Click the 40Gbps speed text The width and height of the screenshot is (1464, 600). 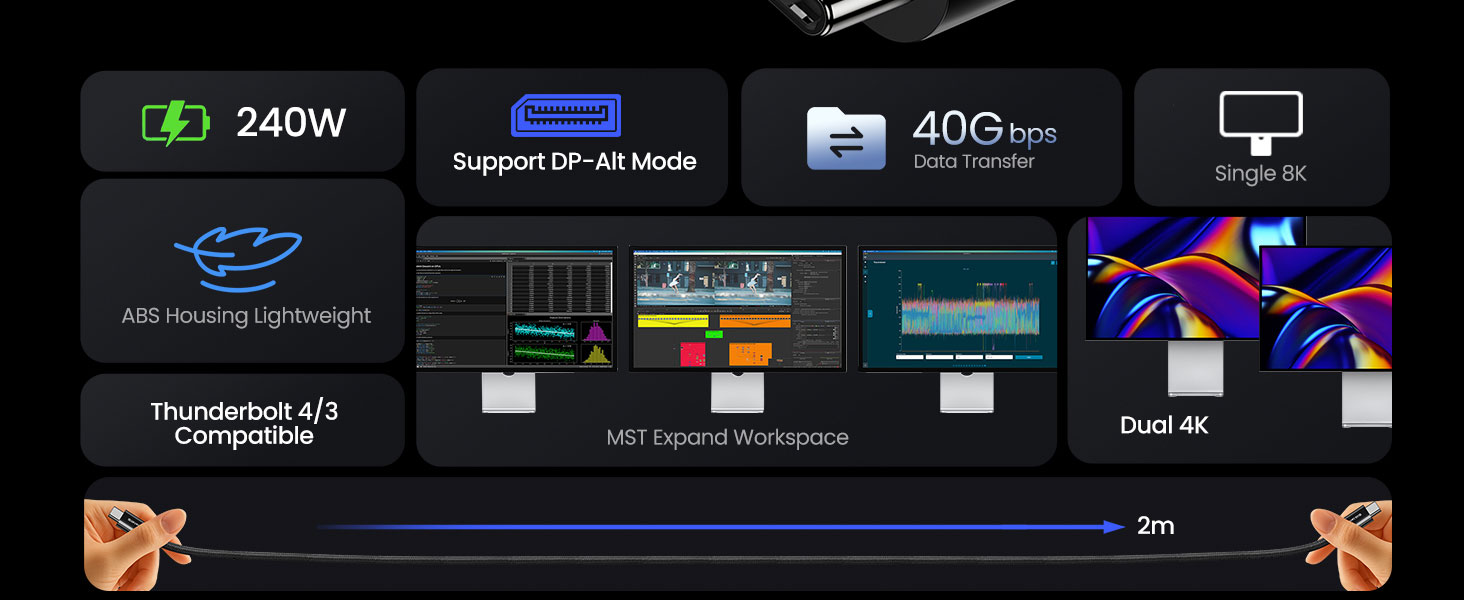[984, 130]
